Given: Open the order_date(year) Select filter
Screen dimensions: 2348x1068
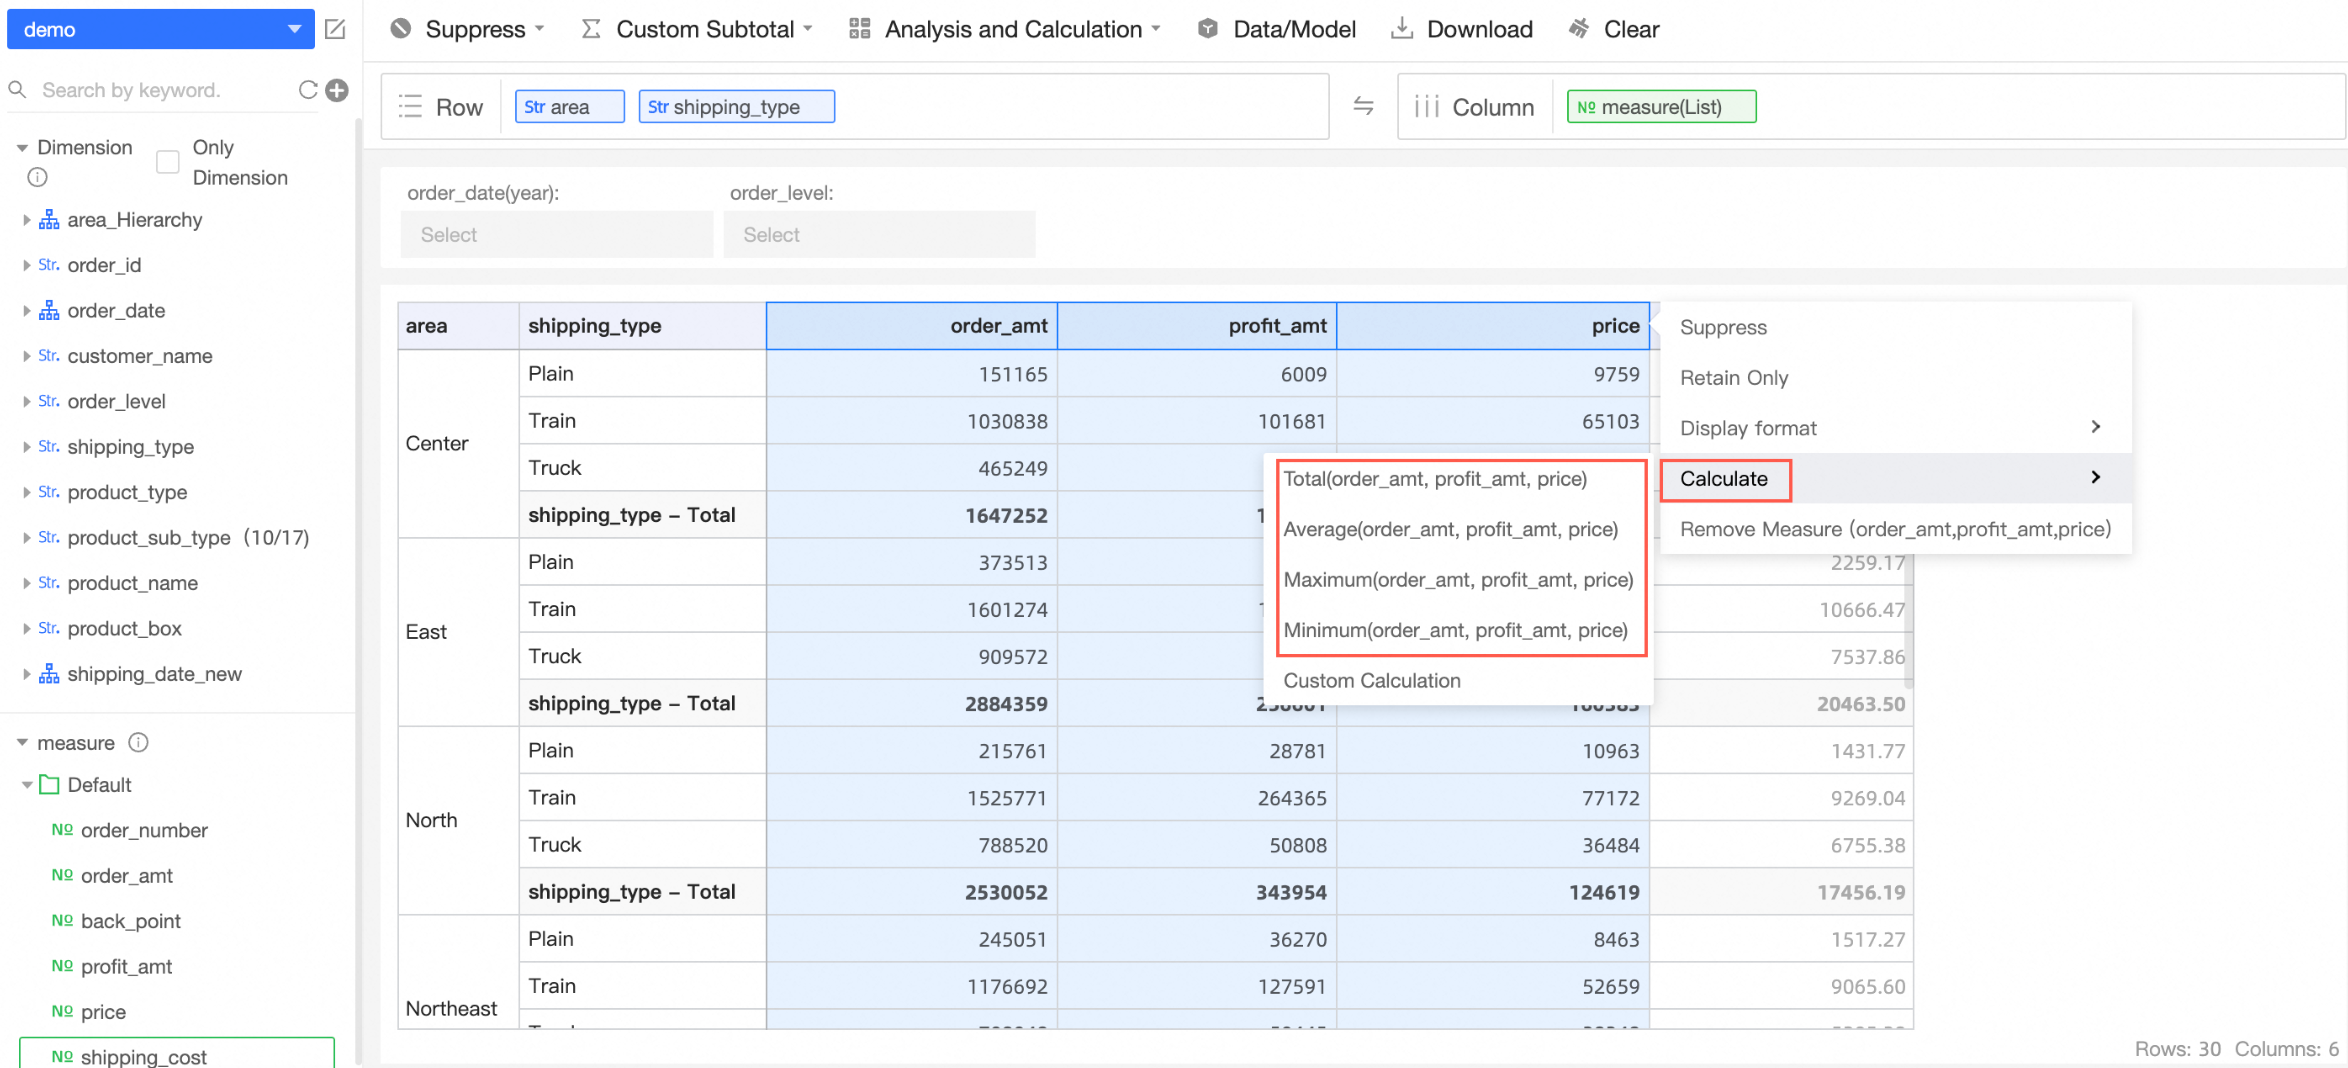Looking at the screenshot, I should [x=556, y=235].
